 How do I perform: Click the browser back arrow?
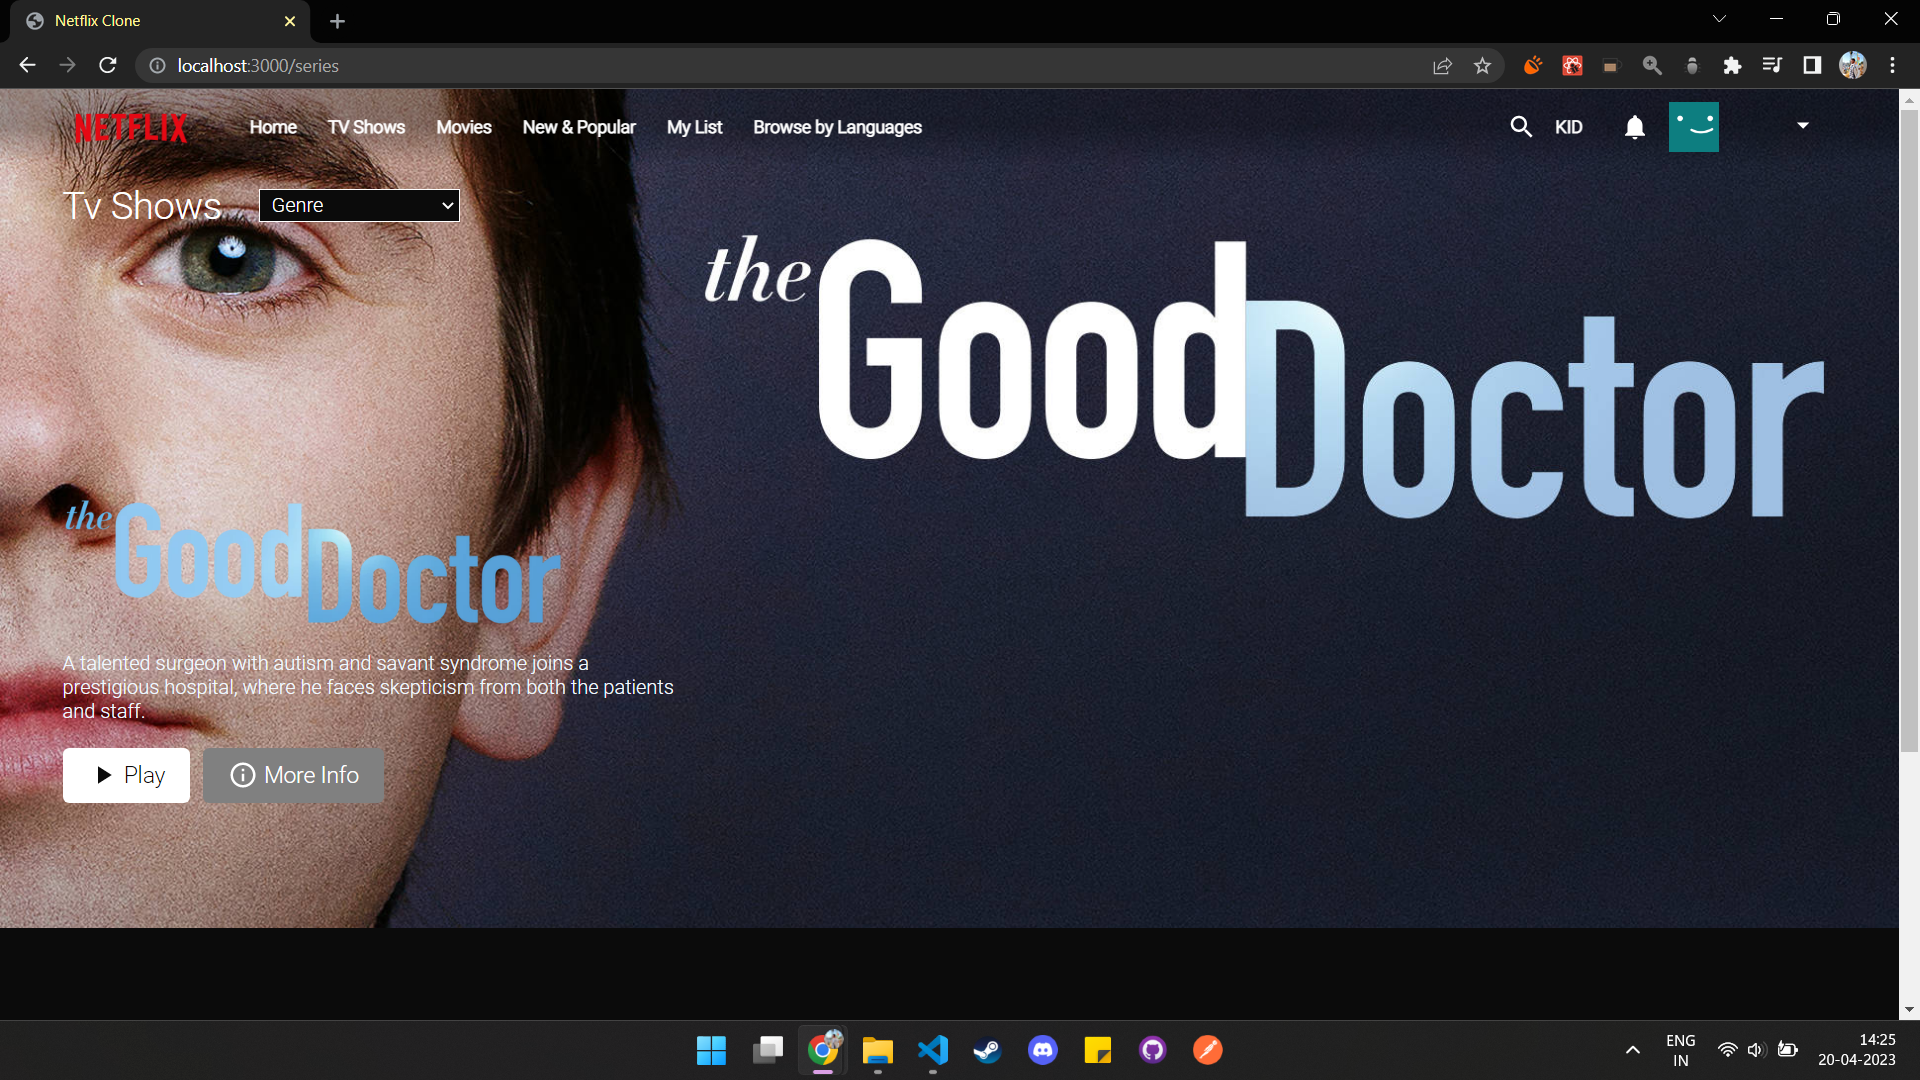point(27,65)
